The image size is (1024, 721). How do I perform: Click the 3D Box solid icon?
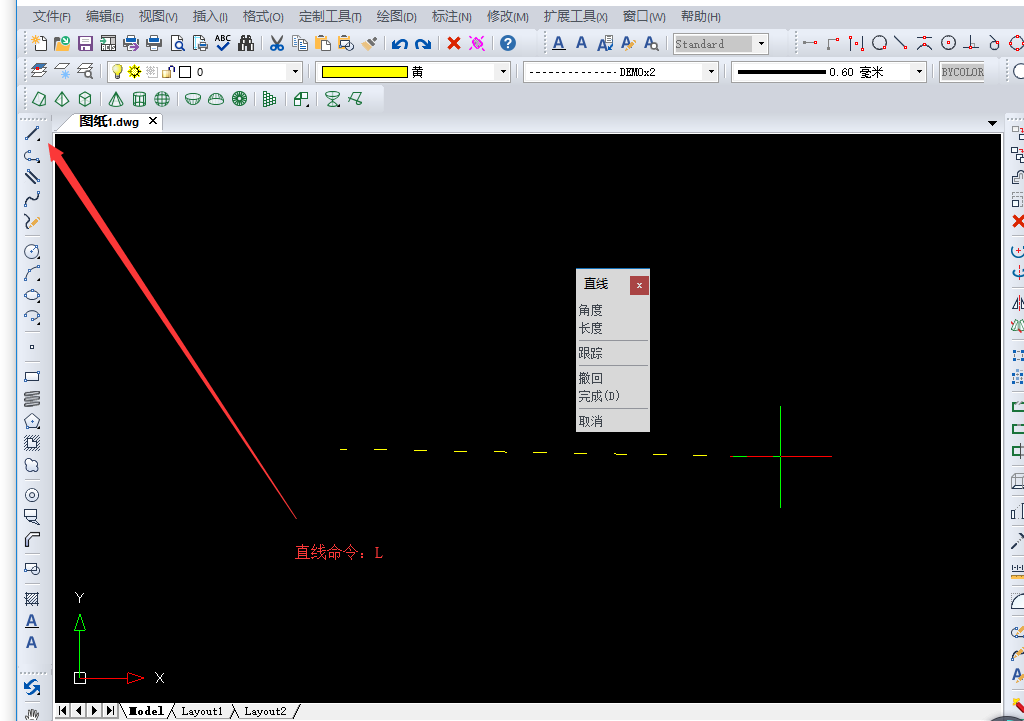[x=85, y=99]
